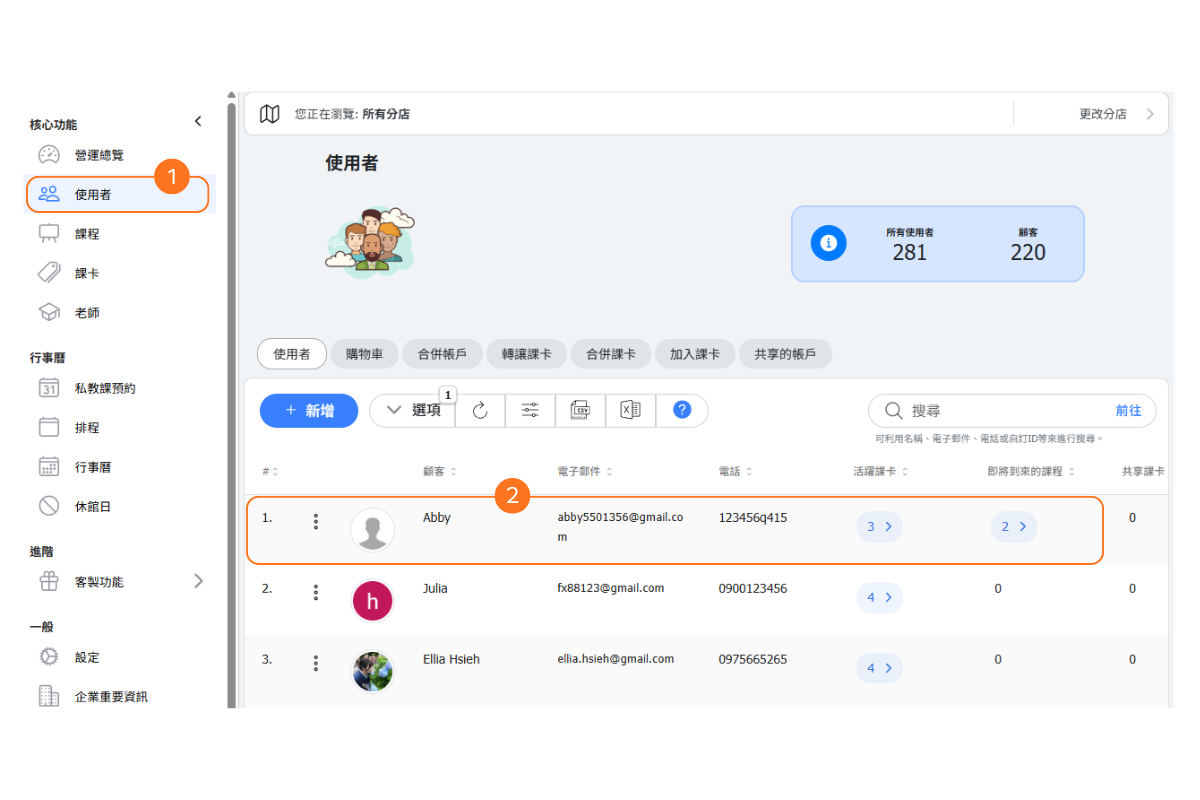Open the 選項 dropdown

pyautogui.click(x=413, y=410)
